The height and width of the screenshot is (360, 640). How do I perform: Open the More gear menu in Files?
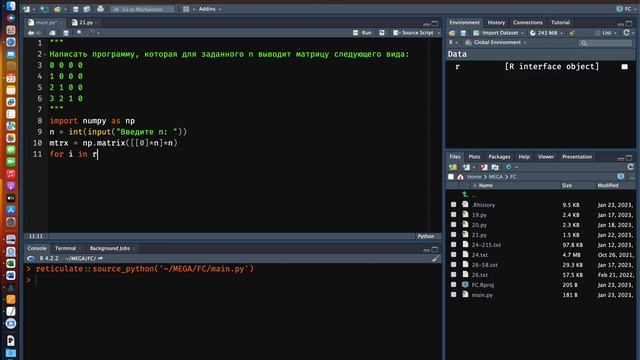[x=511, y=167]
